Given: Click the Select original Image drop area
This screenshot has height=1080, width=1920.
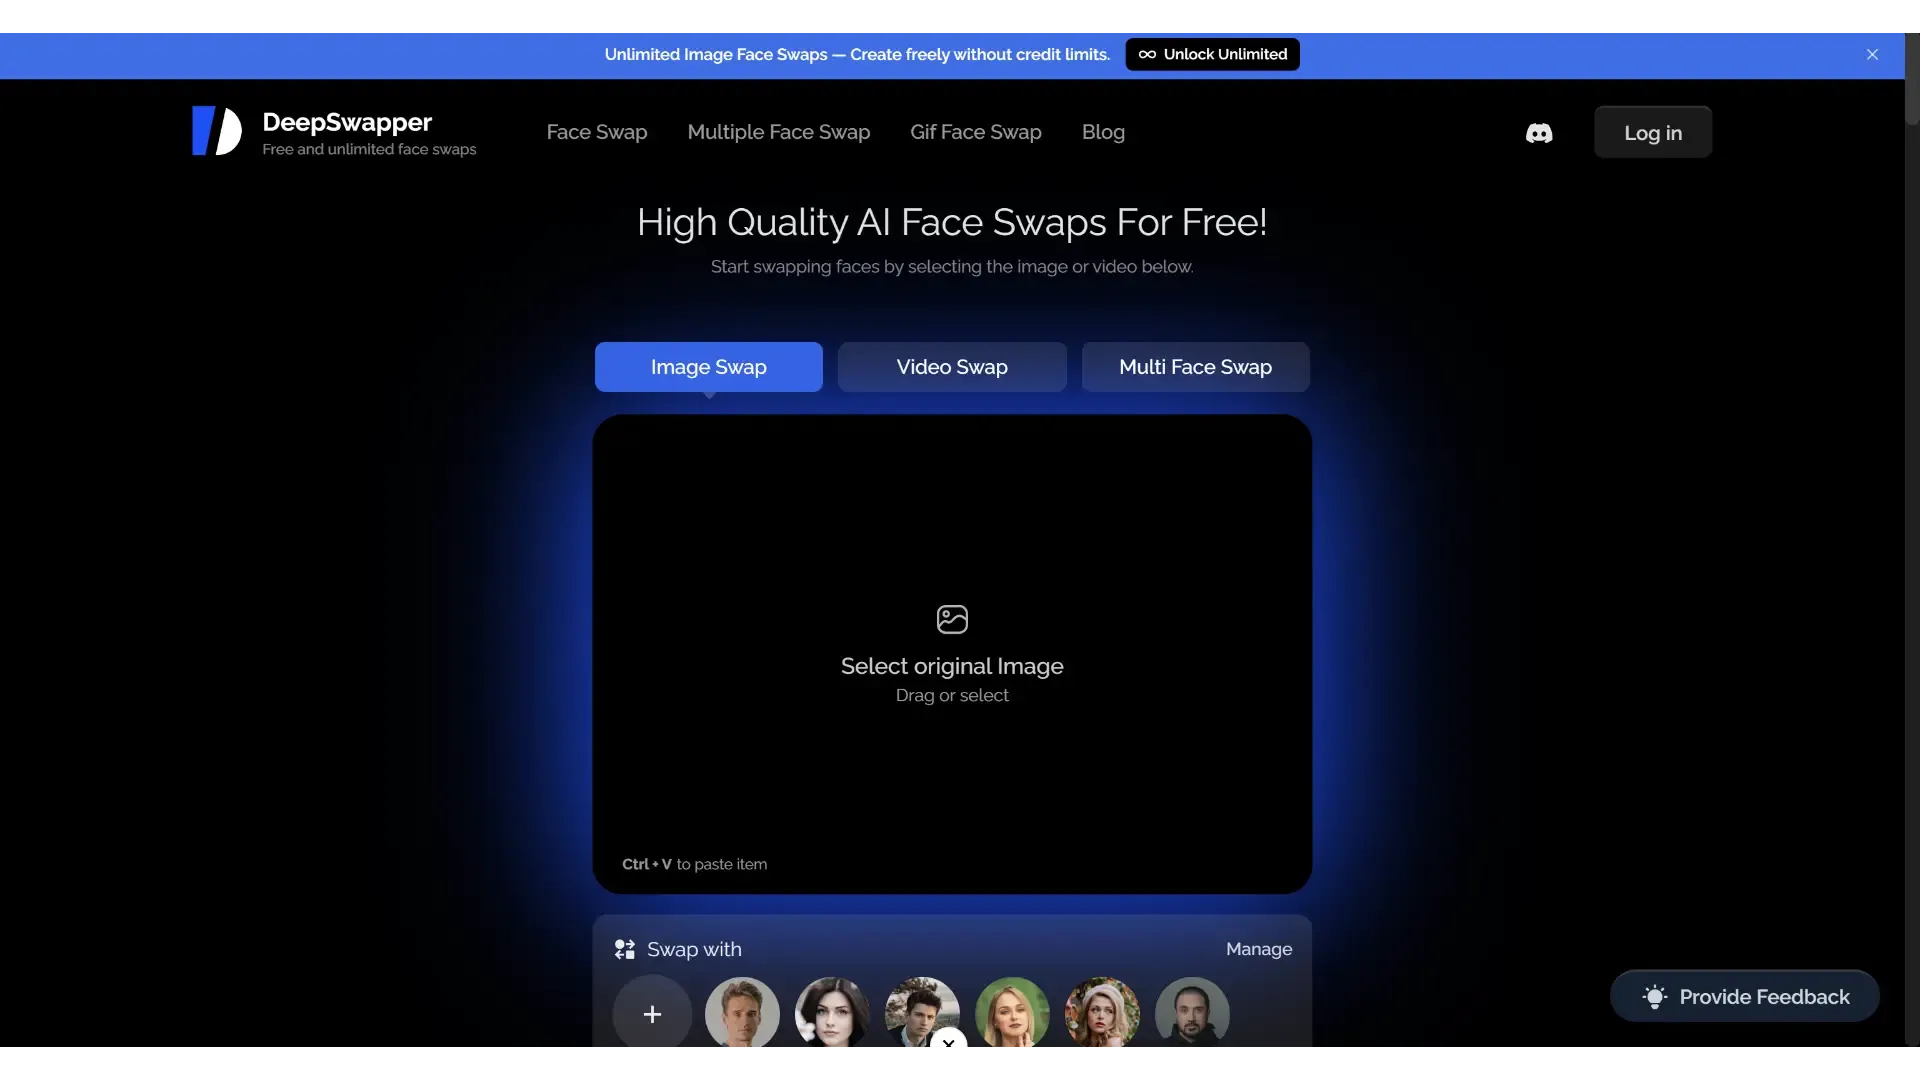Looking at the screenshot, I should point(952,654).
